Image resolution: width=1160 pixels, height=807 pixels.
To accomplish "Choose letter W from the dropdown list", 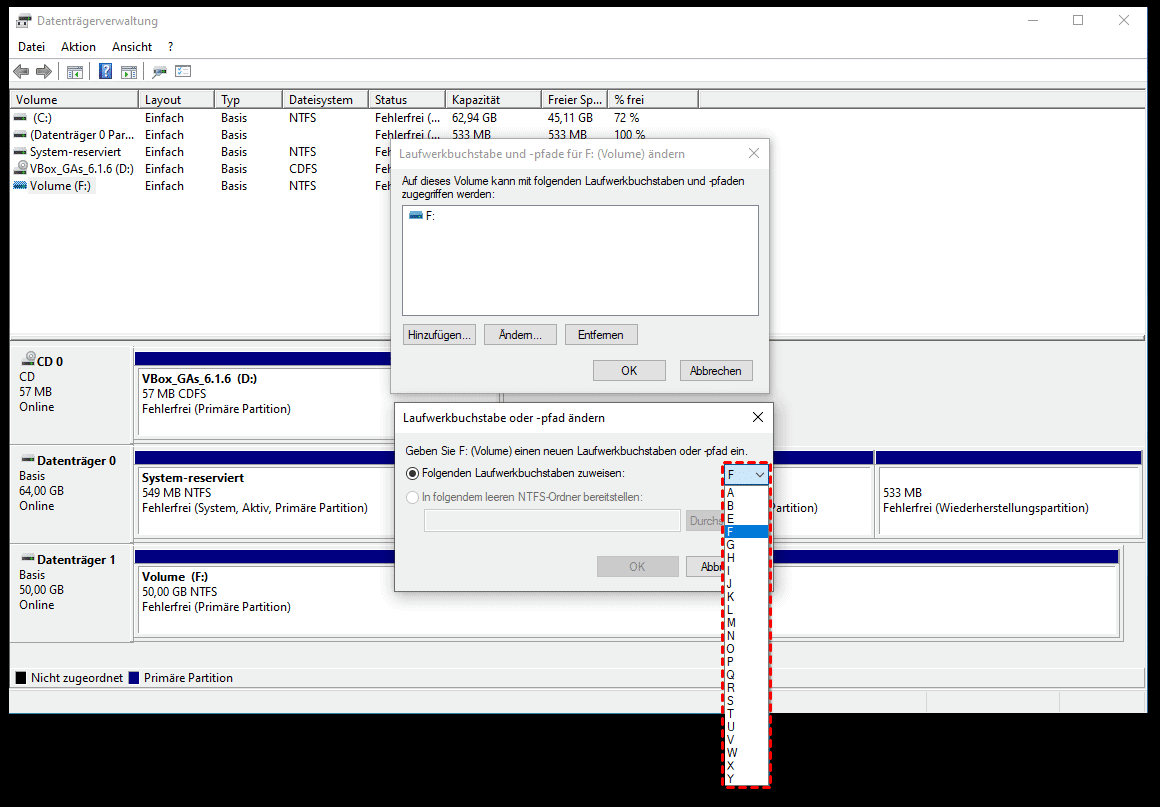I will click(x=746, y=752).
